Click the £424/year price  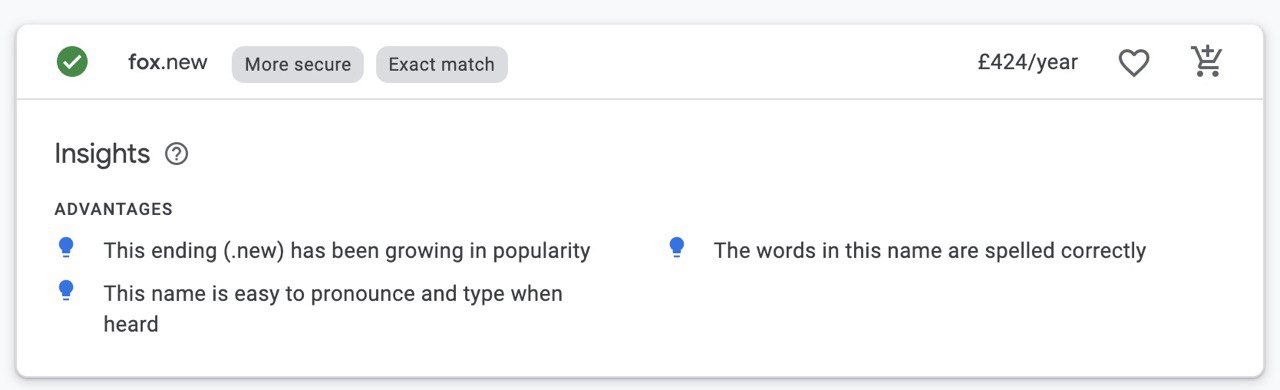click(x=1028, y=62)
